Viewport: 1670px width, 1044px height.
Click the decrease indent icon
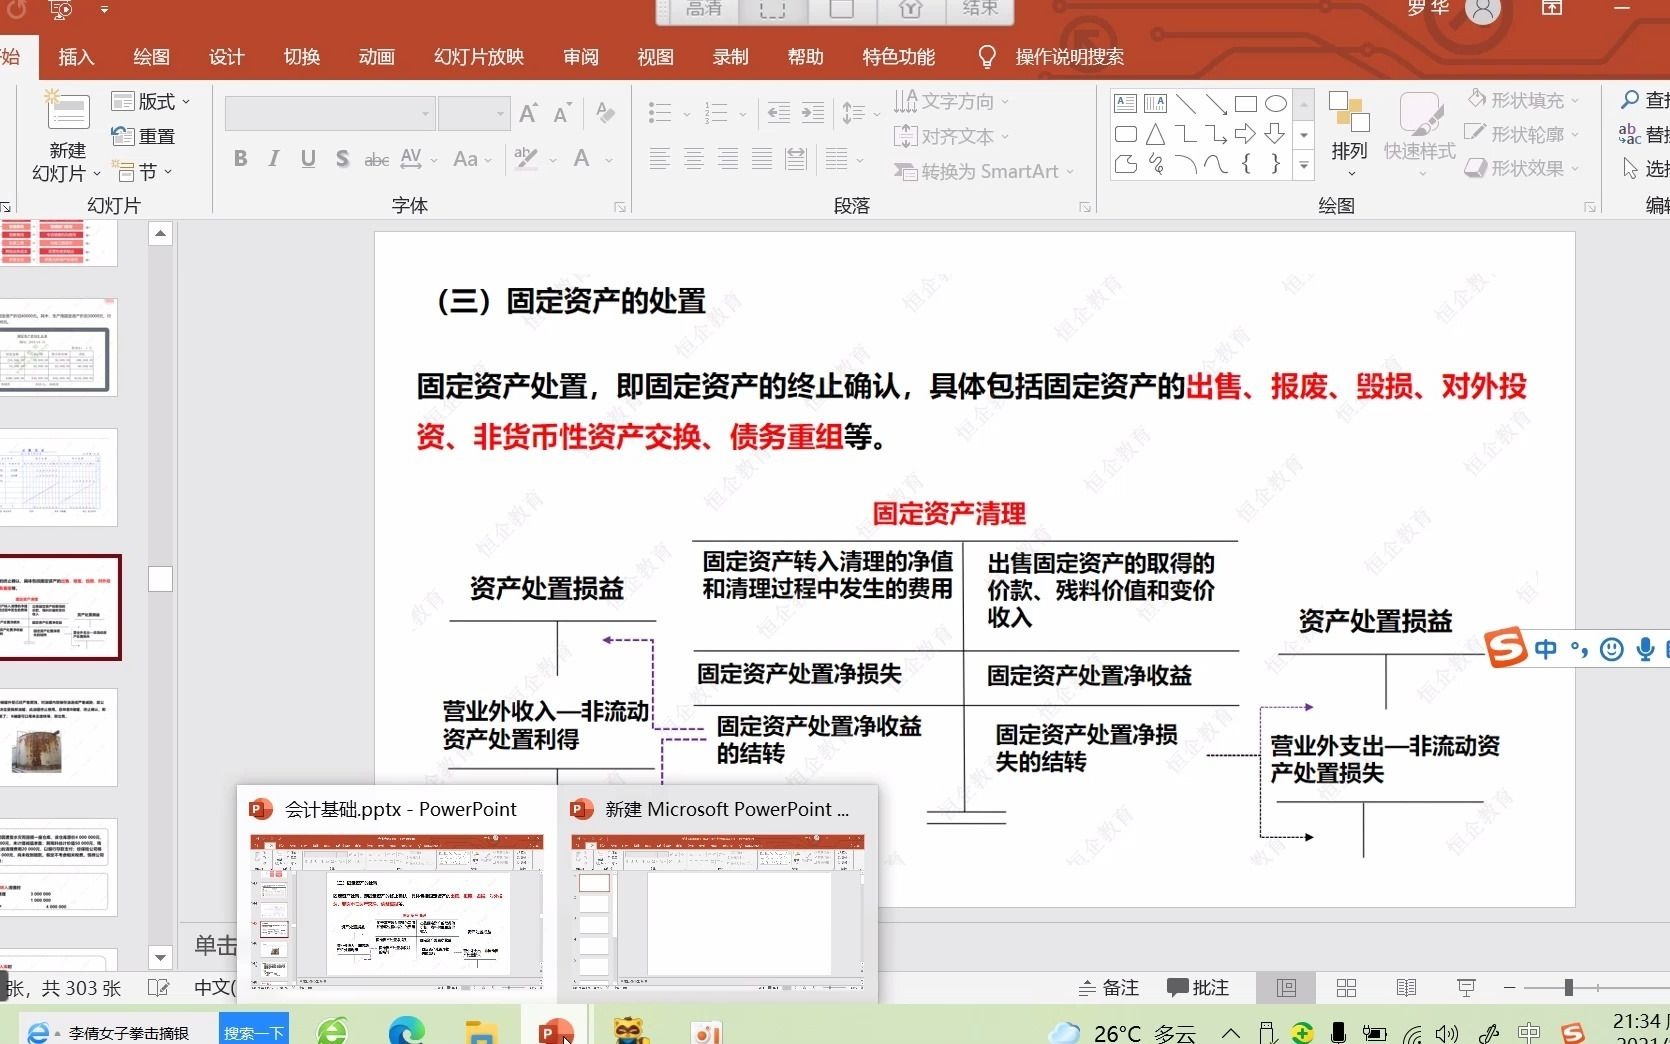pos(779,113)
